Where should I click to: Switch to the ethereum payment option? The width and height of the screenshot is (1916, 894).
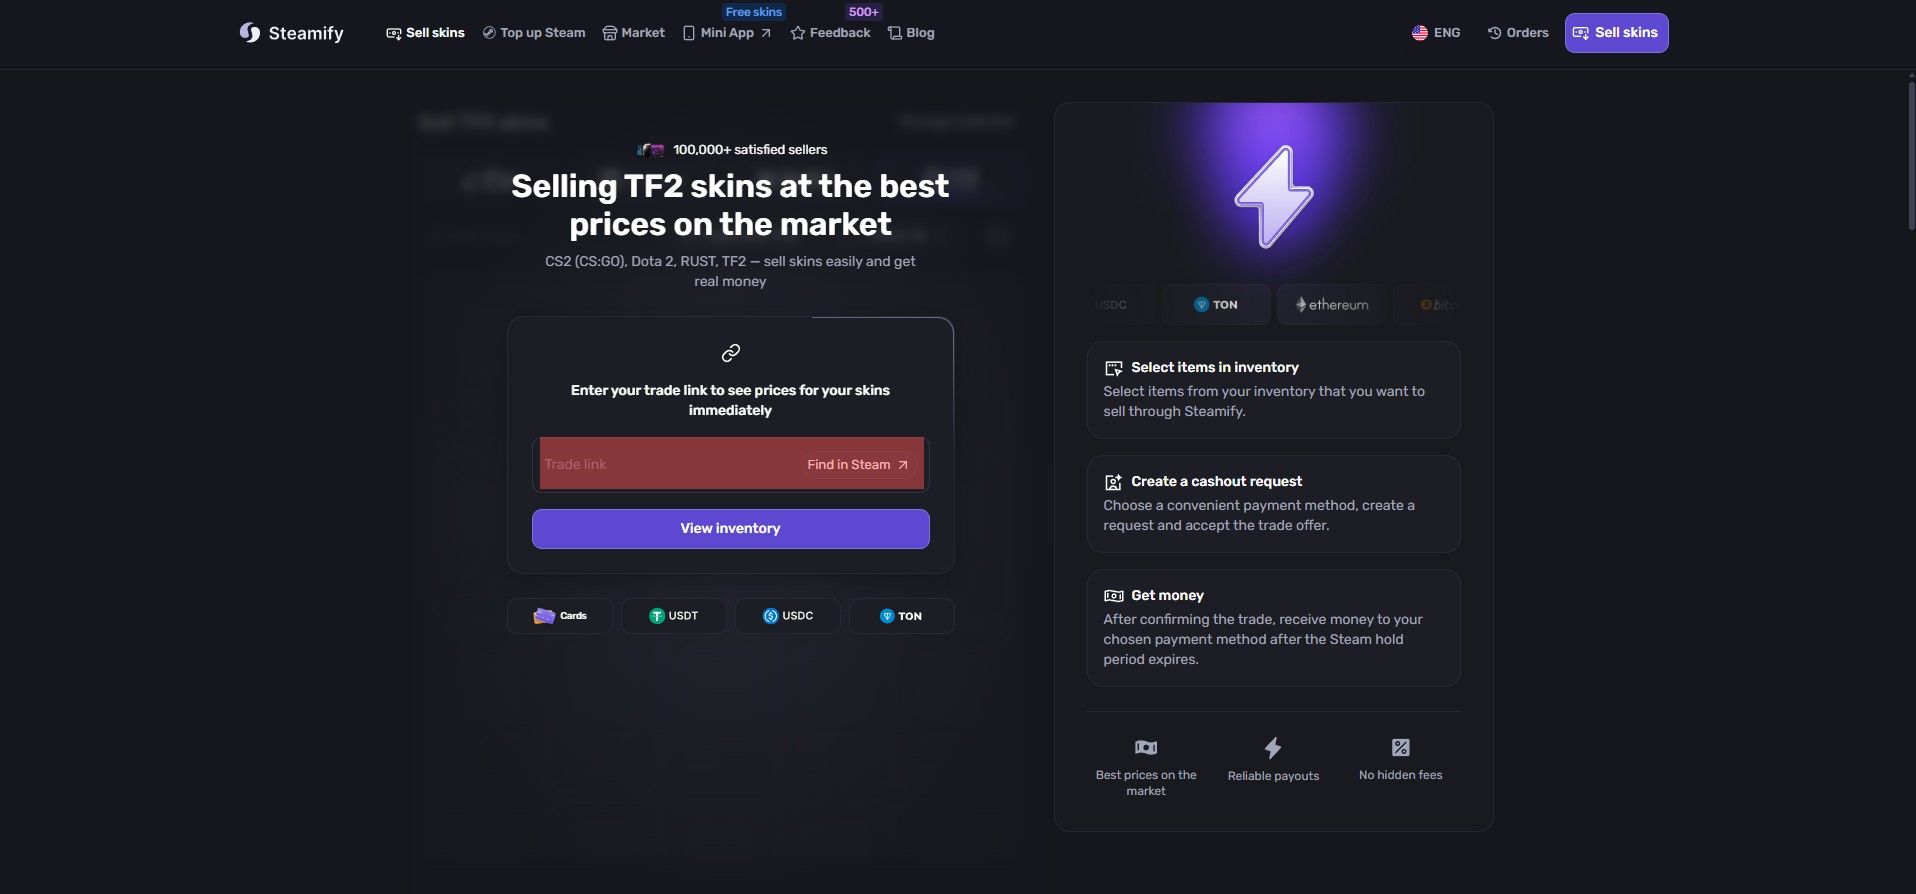point(1331,304)
